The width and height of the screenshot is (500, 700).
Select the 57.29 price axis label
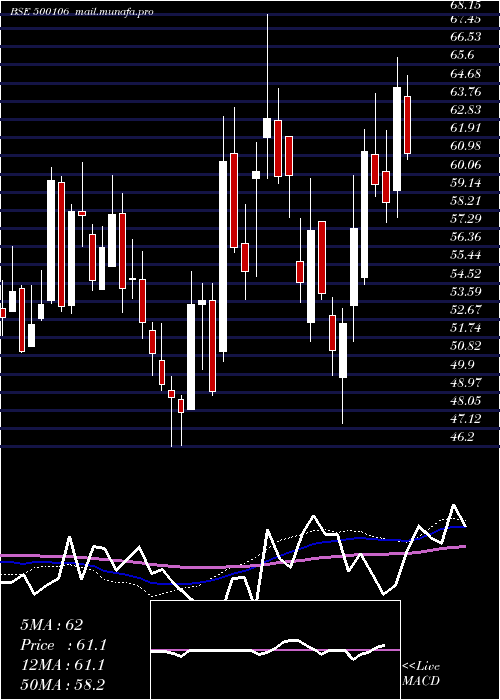466,218
